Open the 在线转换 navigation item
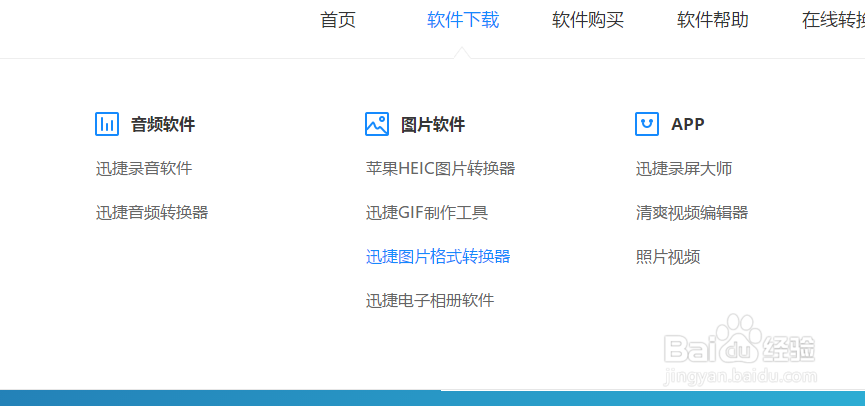Viewport: 865px width, 406px height. click(x=834, y=20)
